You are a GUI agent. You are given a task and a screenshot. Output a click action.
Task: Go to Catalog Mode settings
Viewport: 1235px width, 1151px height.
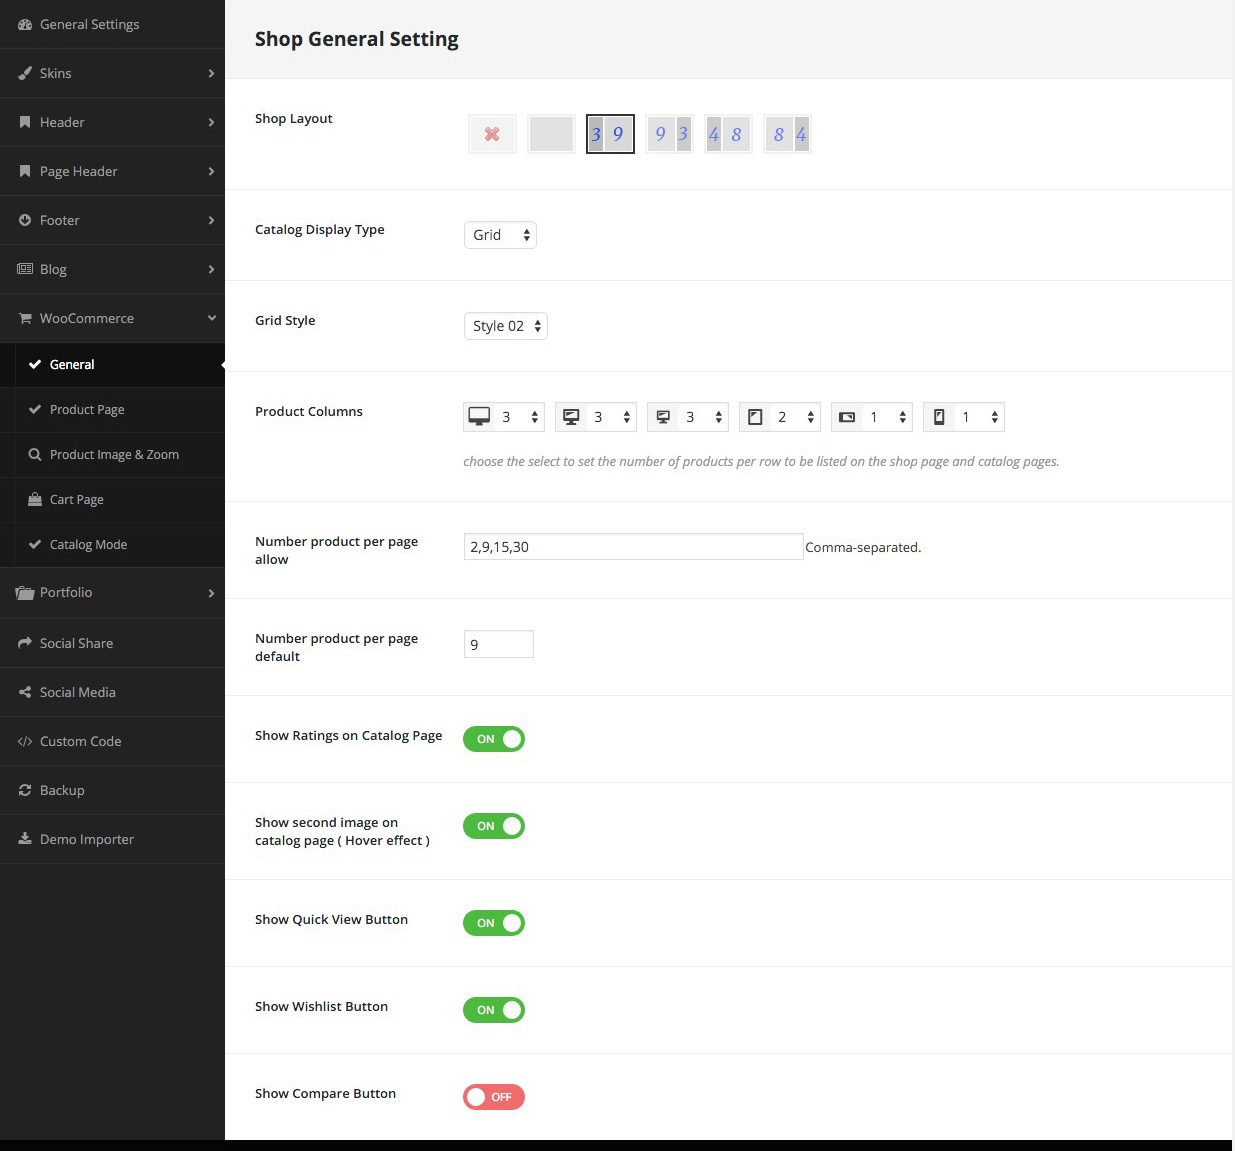click(88, 545)
